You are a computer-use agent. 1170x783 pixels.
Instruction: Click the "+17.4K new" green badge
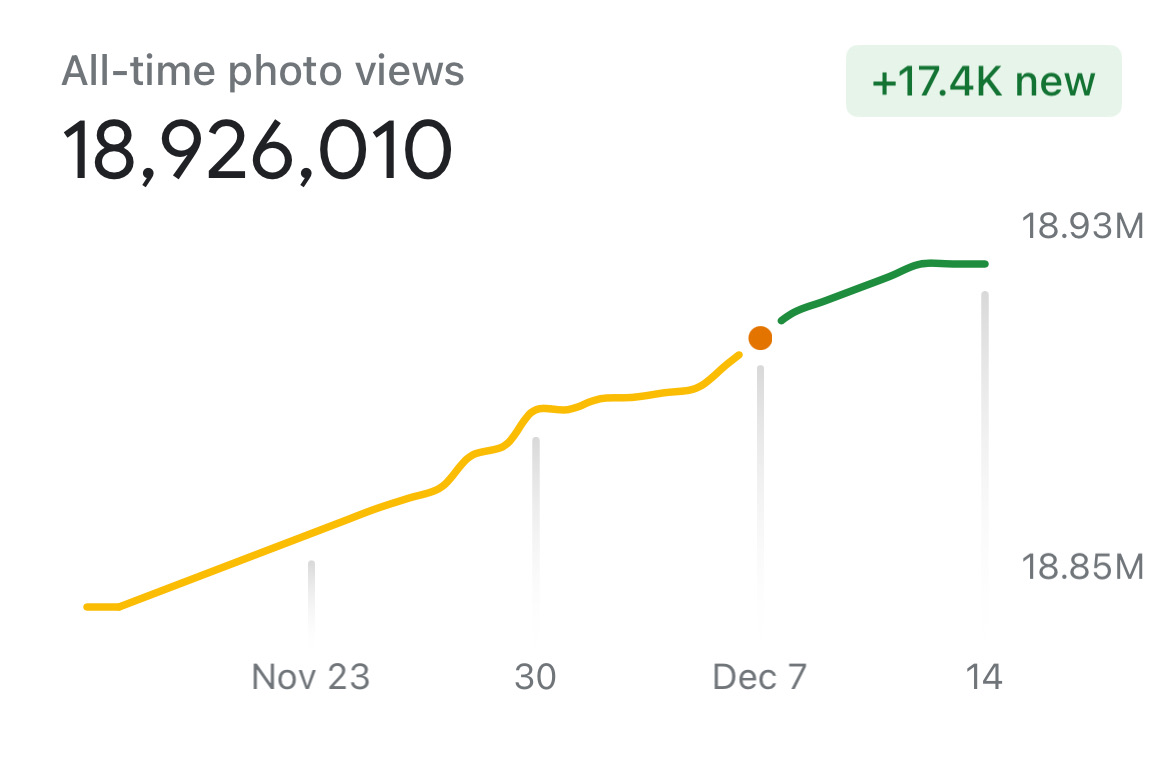click(x=984, y=81)
